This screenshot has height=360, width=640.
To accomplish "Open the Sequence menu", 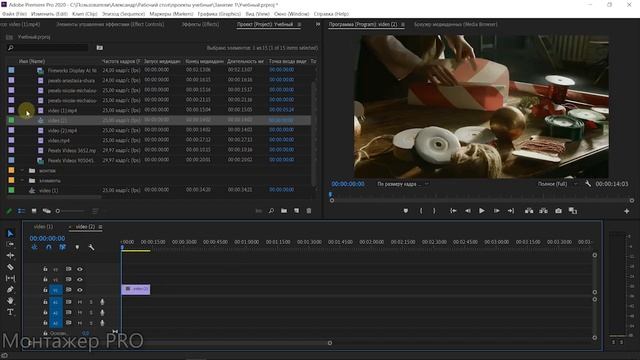I will coord(123,14).
